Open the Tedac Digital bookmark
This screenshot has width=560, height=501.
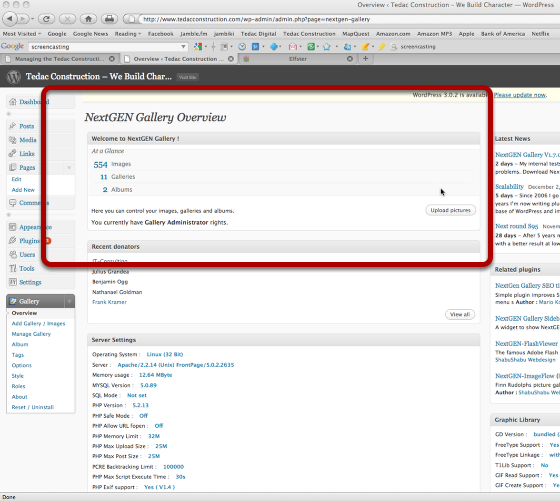point(259,34)
